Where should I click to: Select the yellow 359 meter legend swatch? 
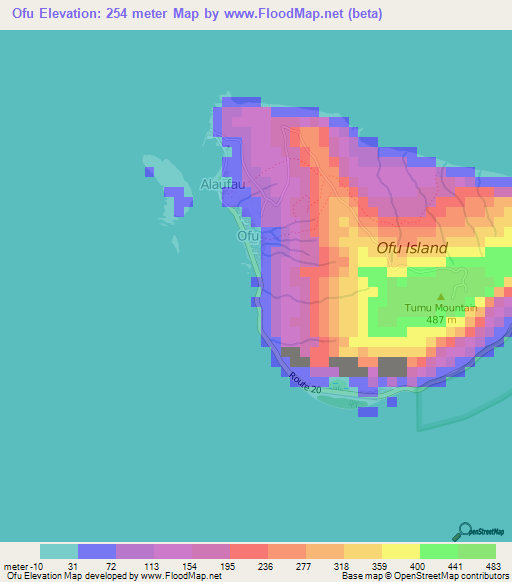click(401, 552)
